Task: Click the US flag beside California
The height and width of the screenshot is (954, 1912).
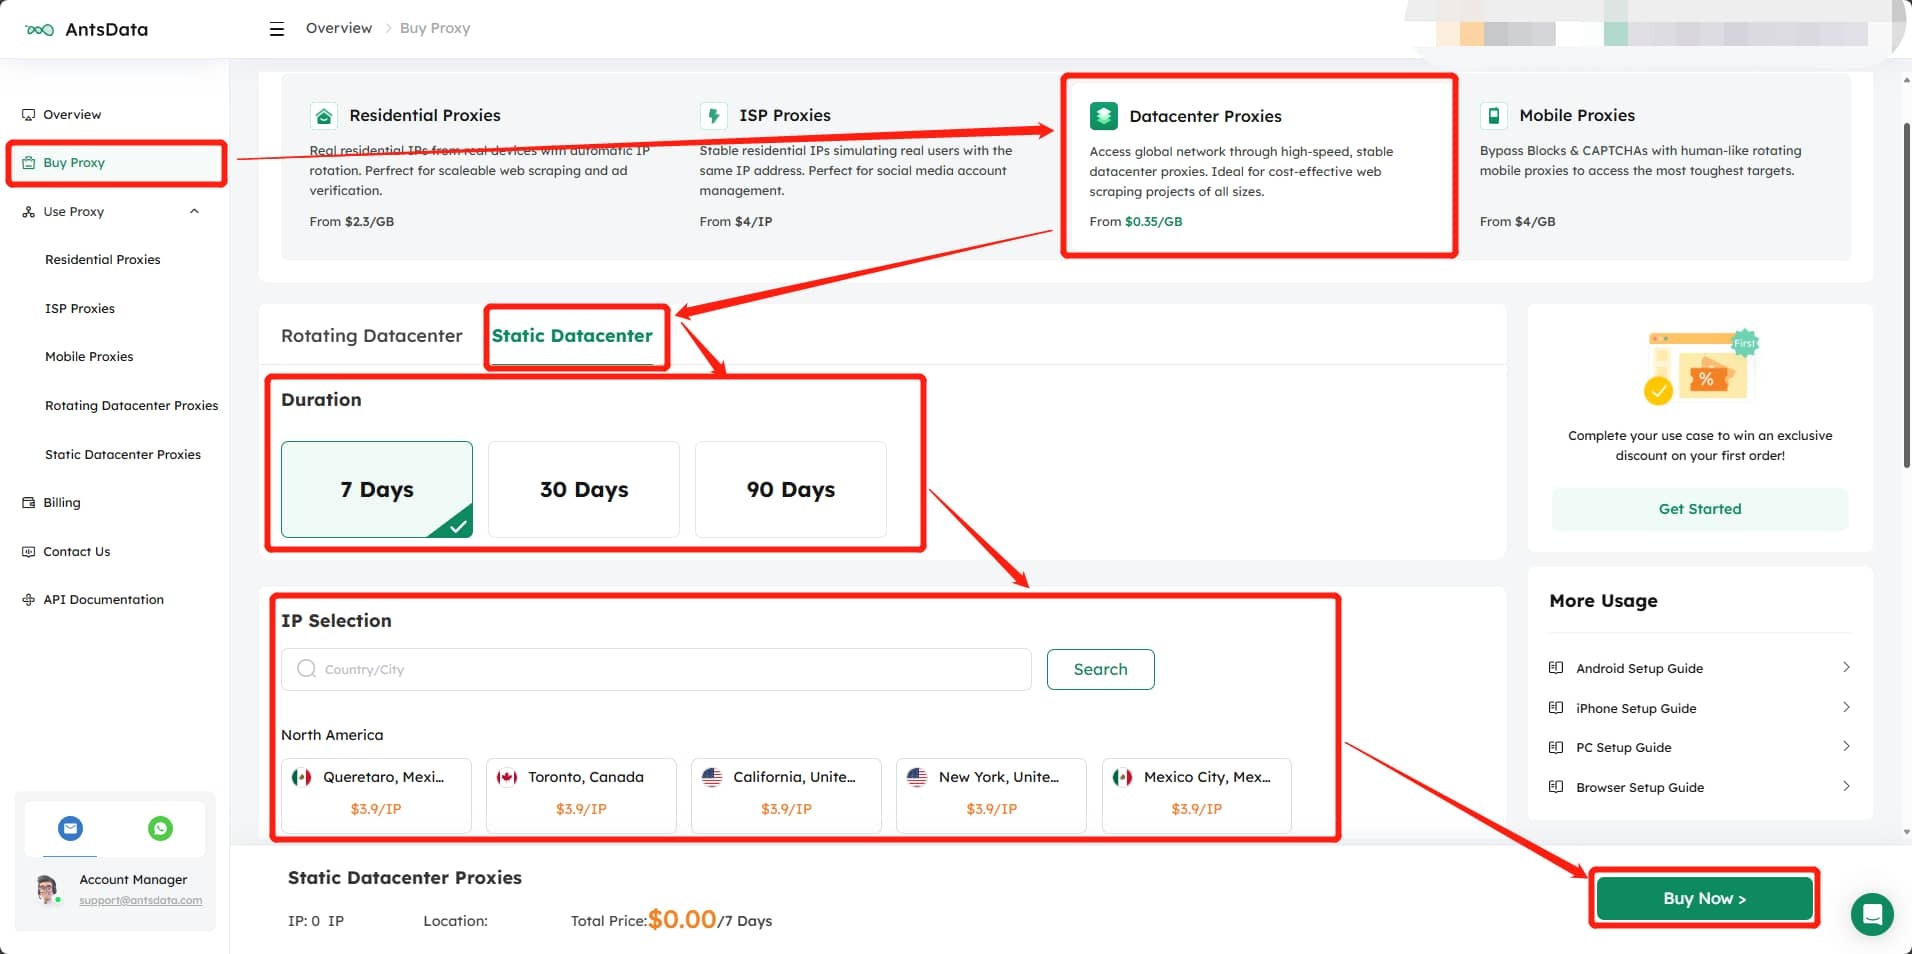Action: click(712, 777)
